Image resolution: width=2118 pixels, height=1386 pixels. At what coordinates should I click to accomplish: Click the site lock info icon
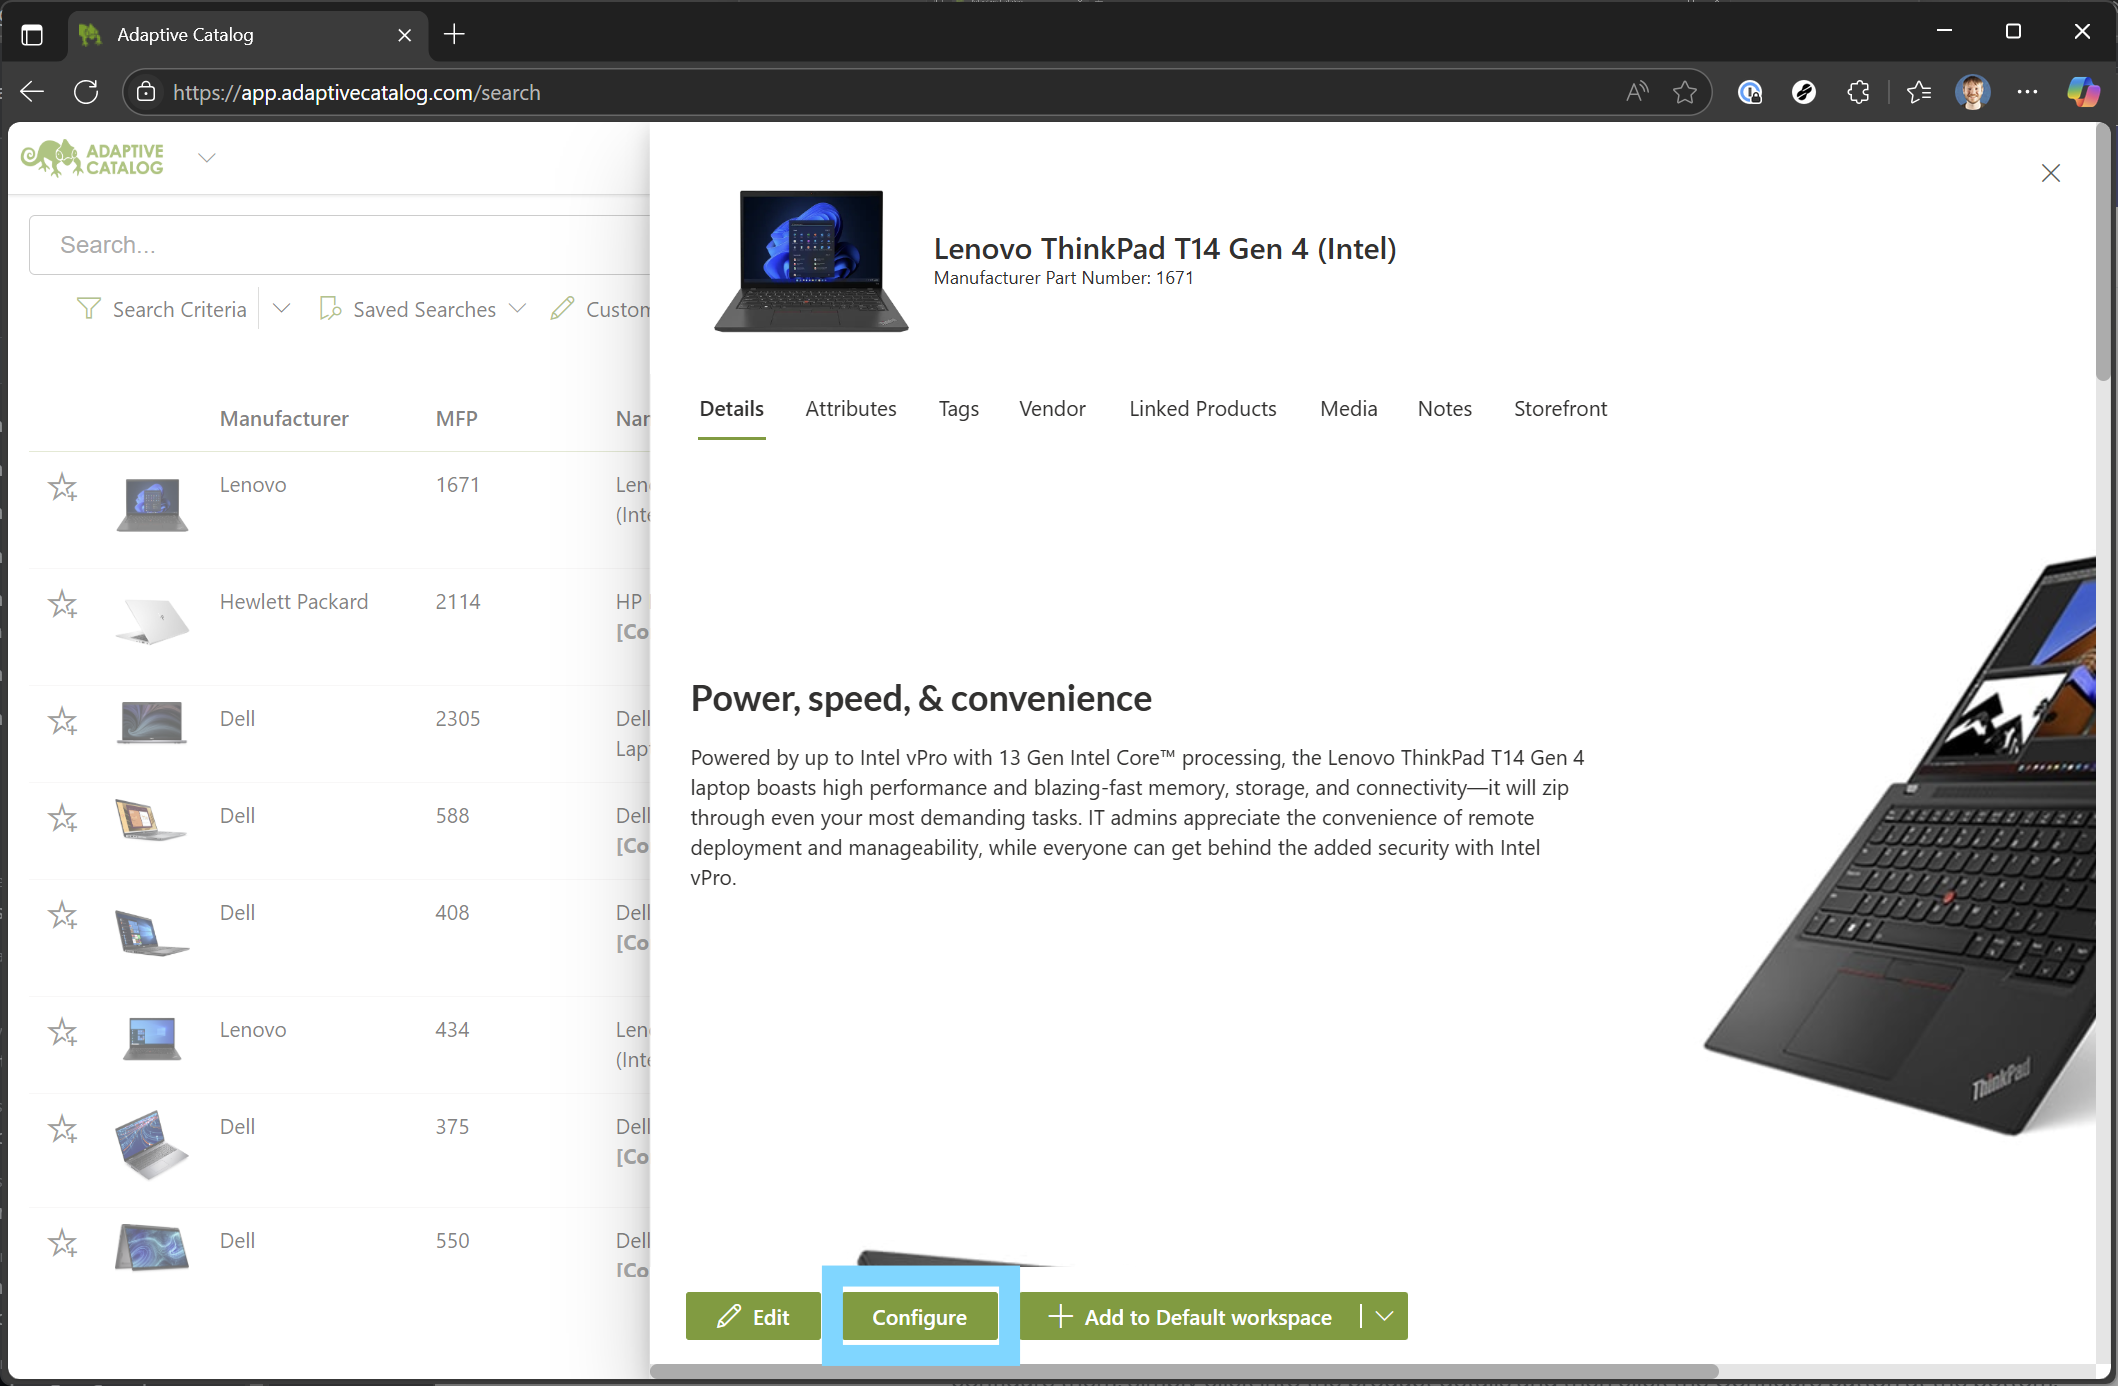pyautogui.click(x=146, y=92)
